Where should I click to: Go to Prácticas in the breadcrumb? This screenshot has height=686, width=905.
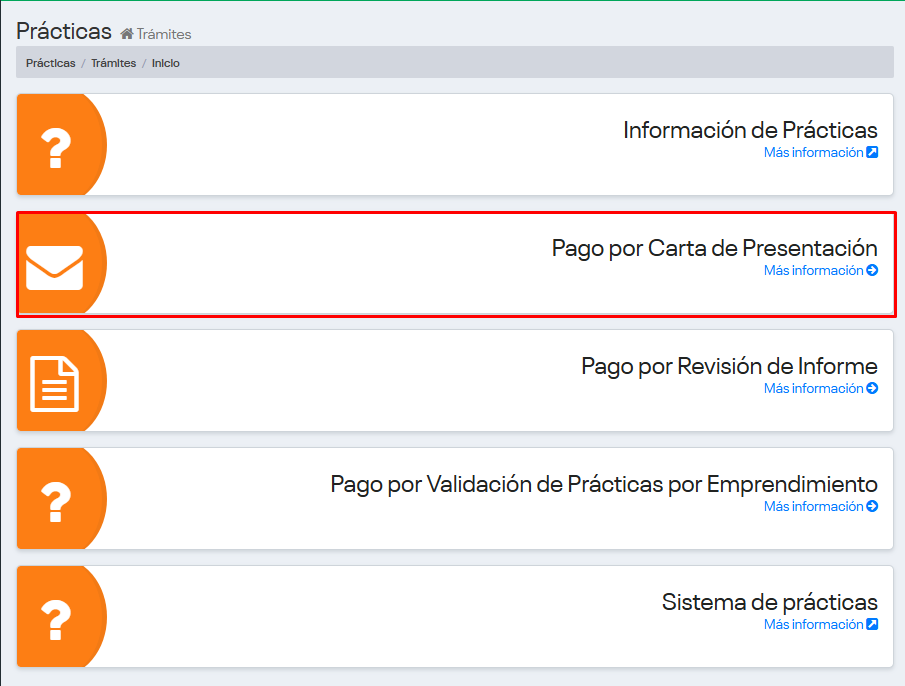50,63
